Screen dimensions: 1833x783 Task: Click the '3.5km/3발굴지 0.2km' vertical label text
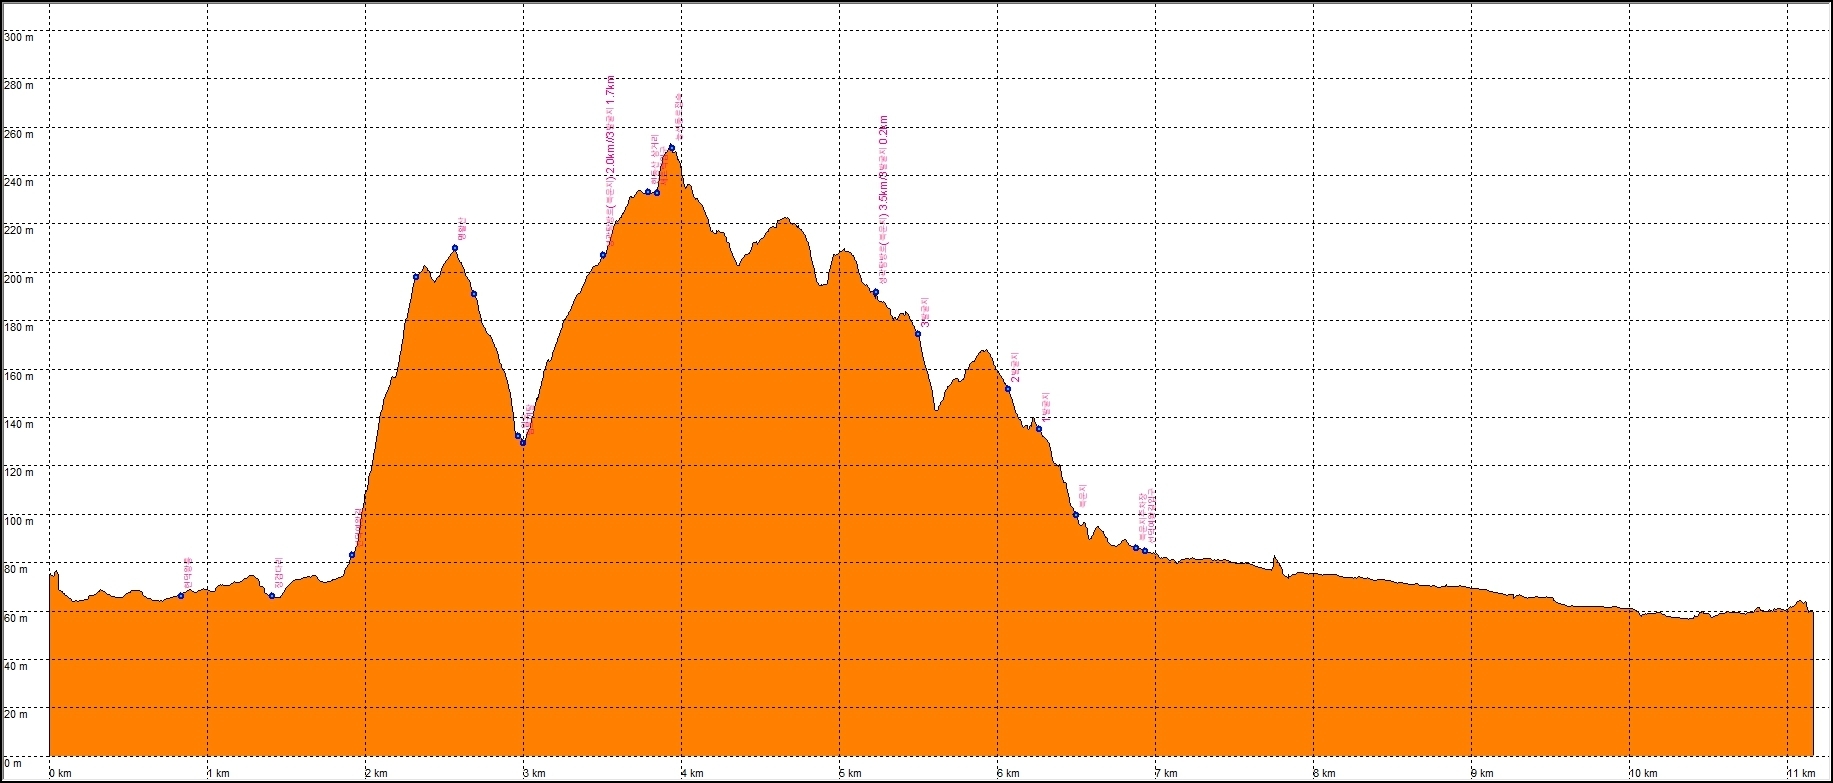pyautogui.click(x=883, y=200)
